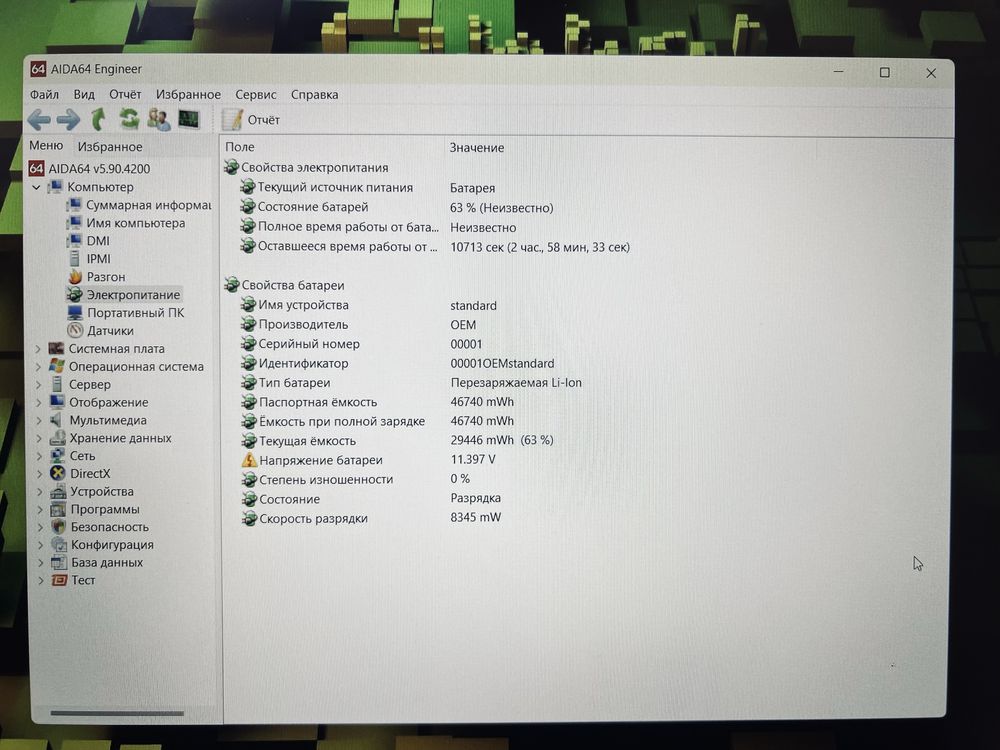Open the Отчёт menu
This screenshot has height=750, width=1000.
click(x=125, y=94)
